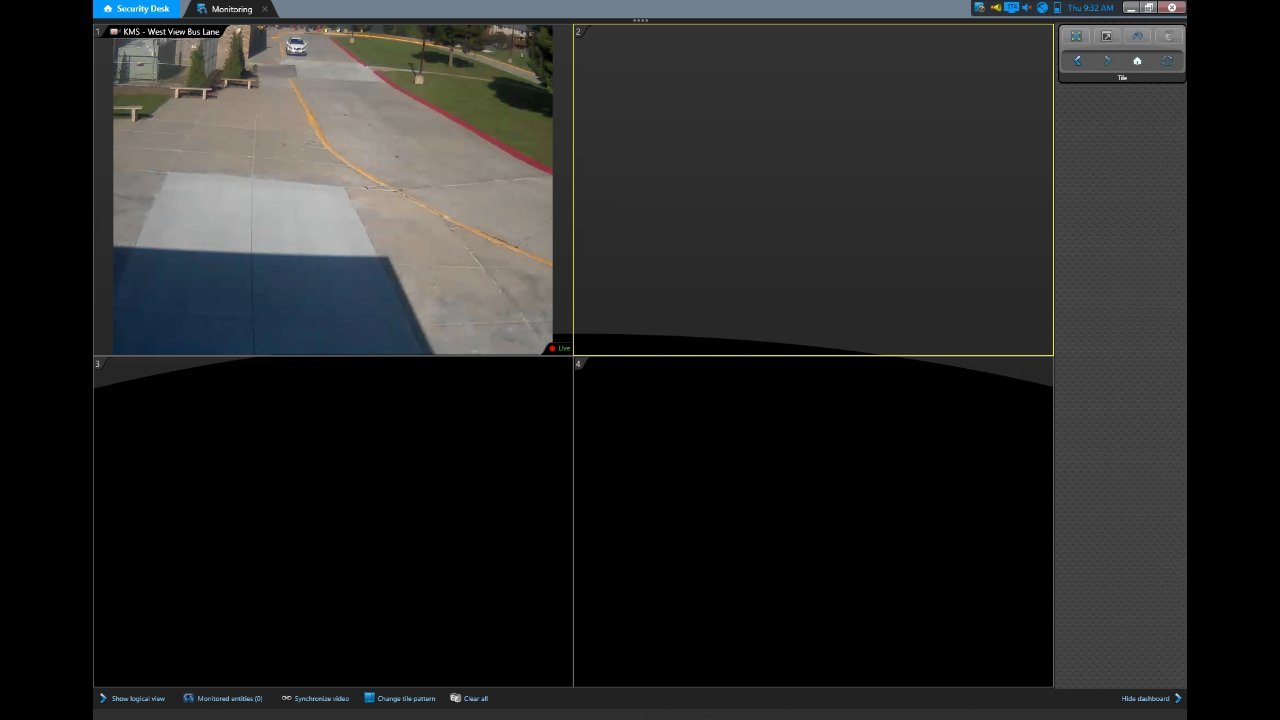Maximize the tile with the expand icon
The width and height of the screenshot is (1280, 720).
tap(1076, 36)
